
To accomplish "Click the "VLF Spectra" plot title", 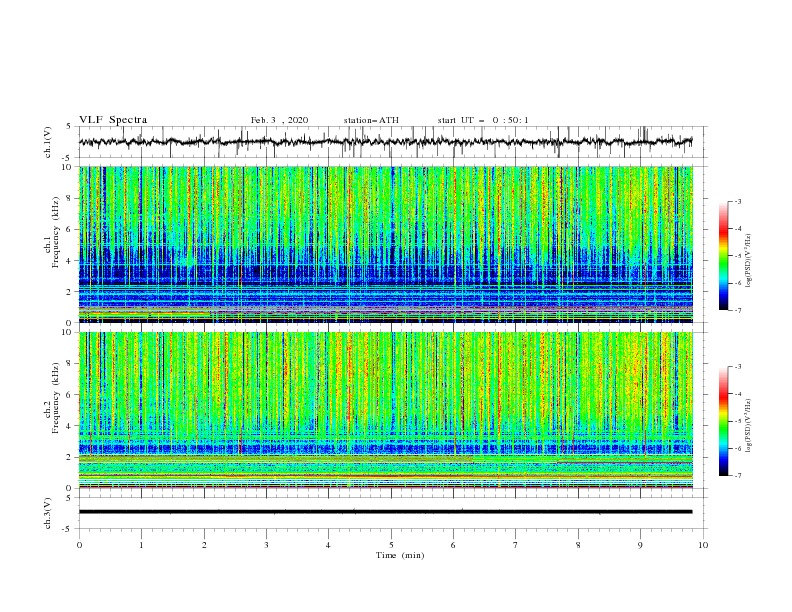I will pyautogui.click(x=113, y=120).
